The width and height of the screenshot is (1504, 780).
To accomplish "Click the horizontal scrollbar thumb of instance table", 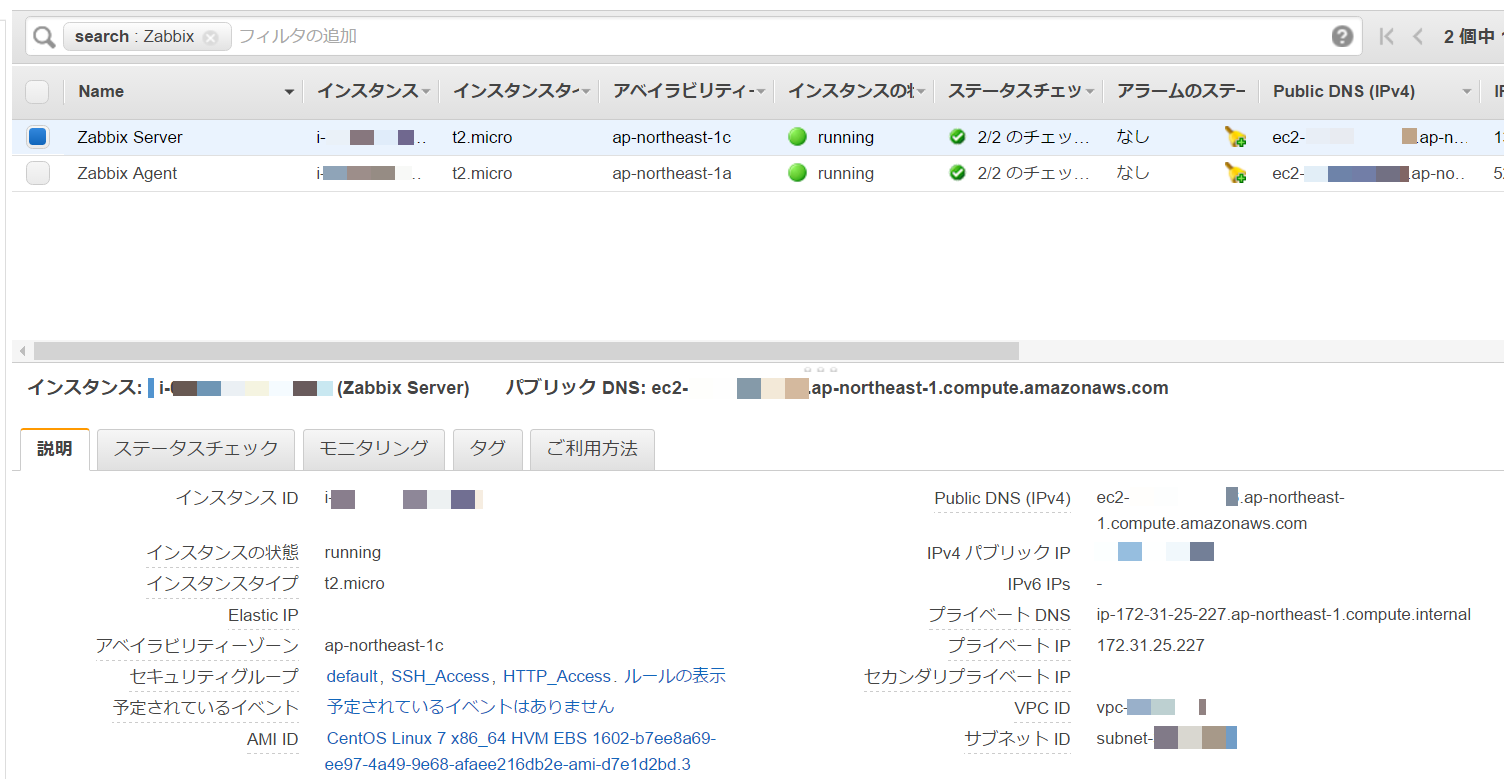I will (526, 351).
